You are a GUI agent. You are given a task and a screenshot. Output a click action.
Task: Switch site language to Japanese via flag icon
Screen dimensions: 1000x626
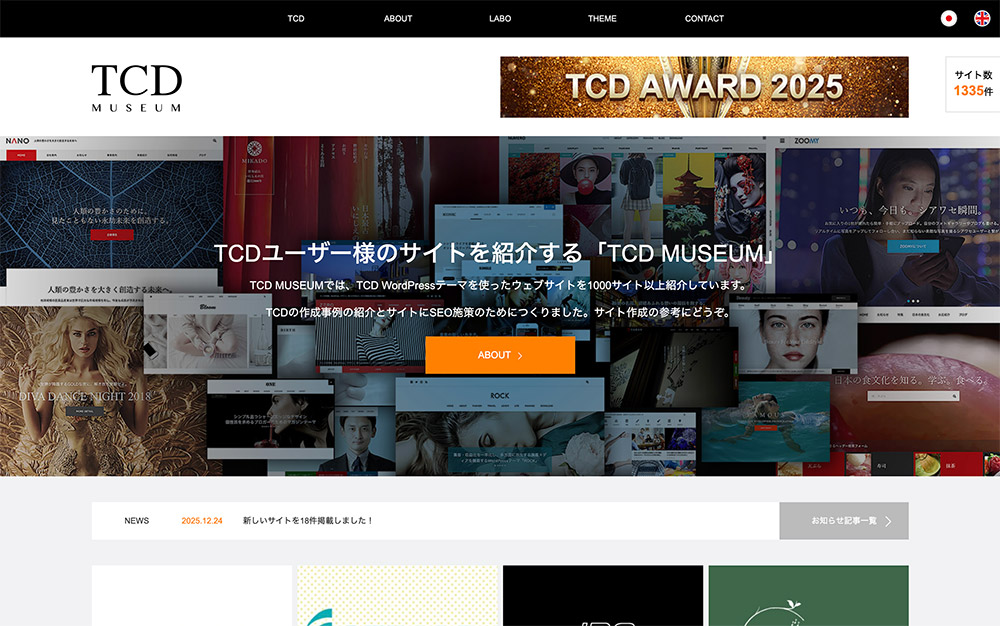tap(948, 18)
